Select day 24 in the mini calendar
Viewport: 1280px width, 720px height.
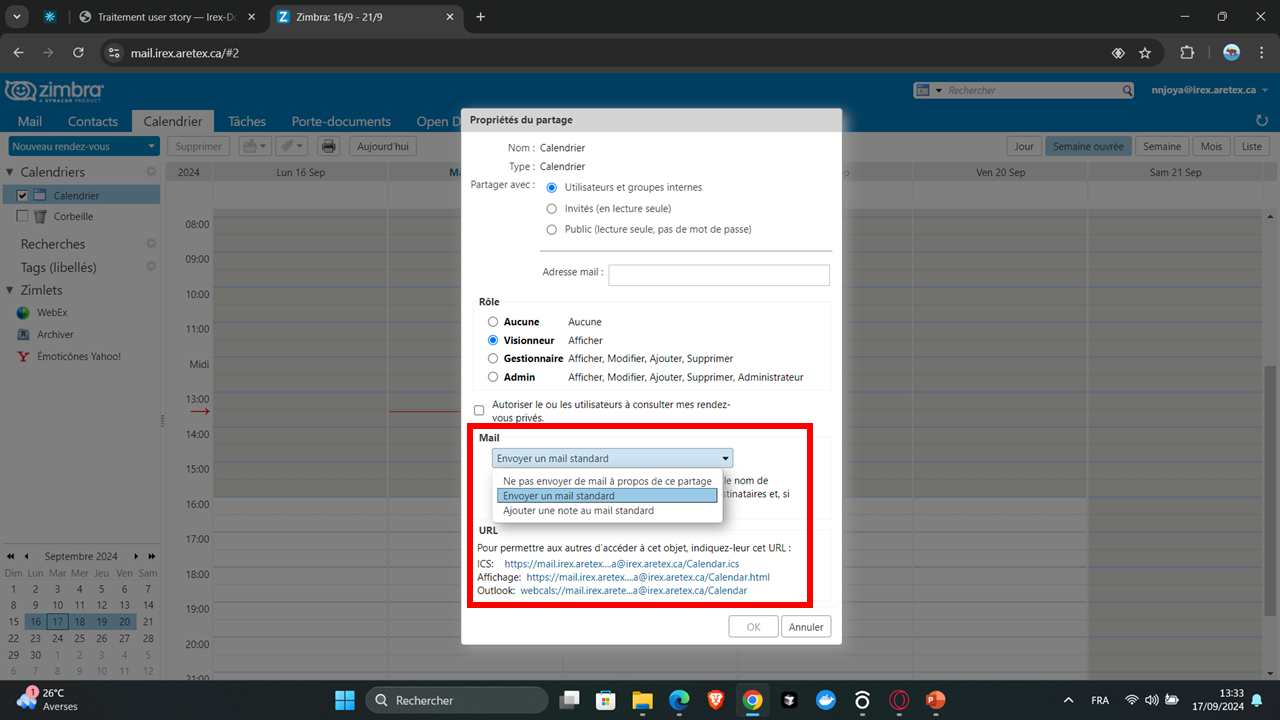57,638
